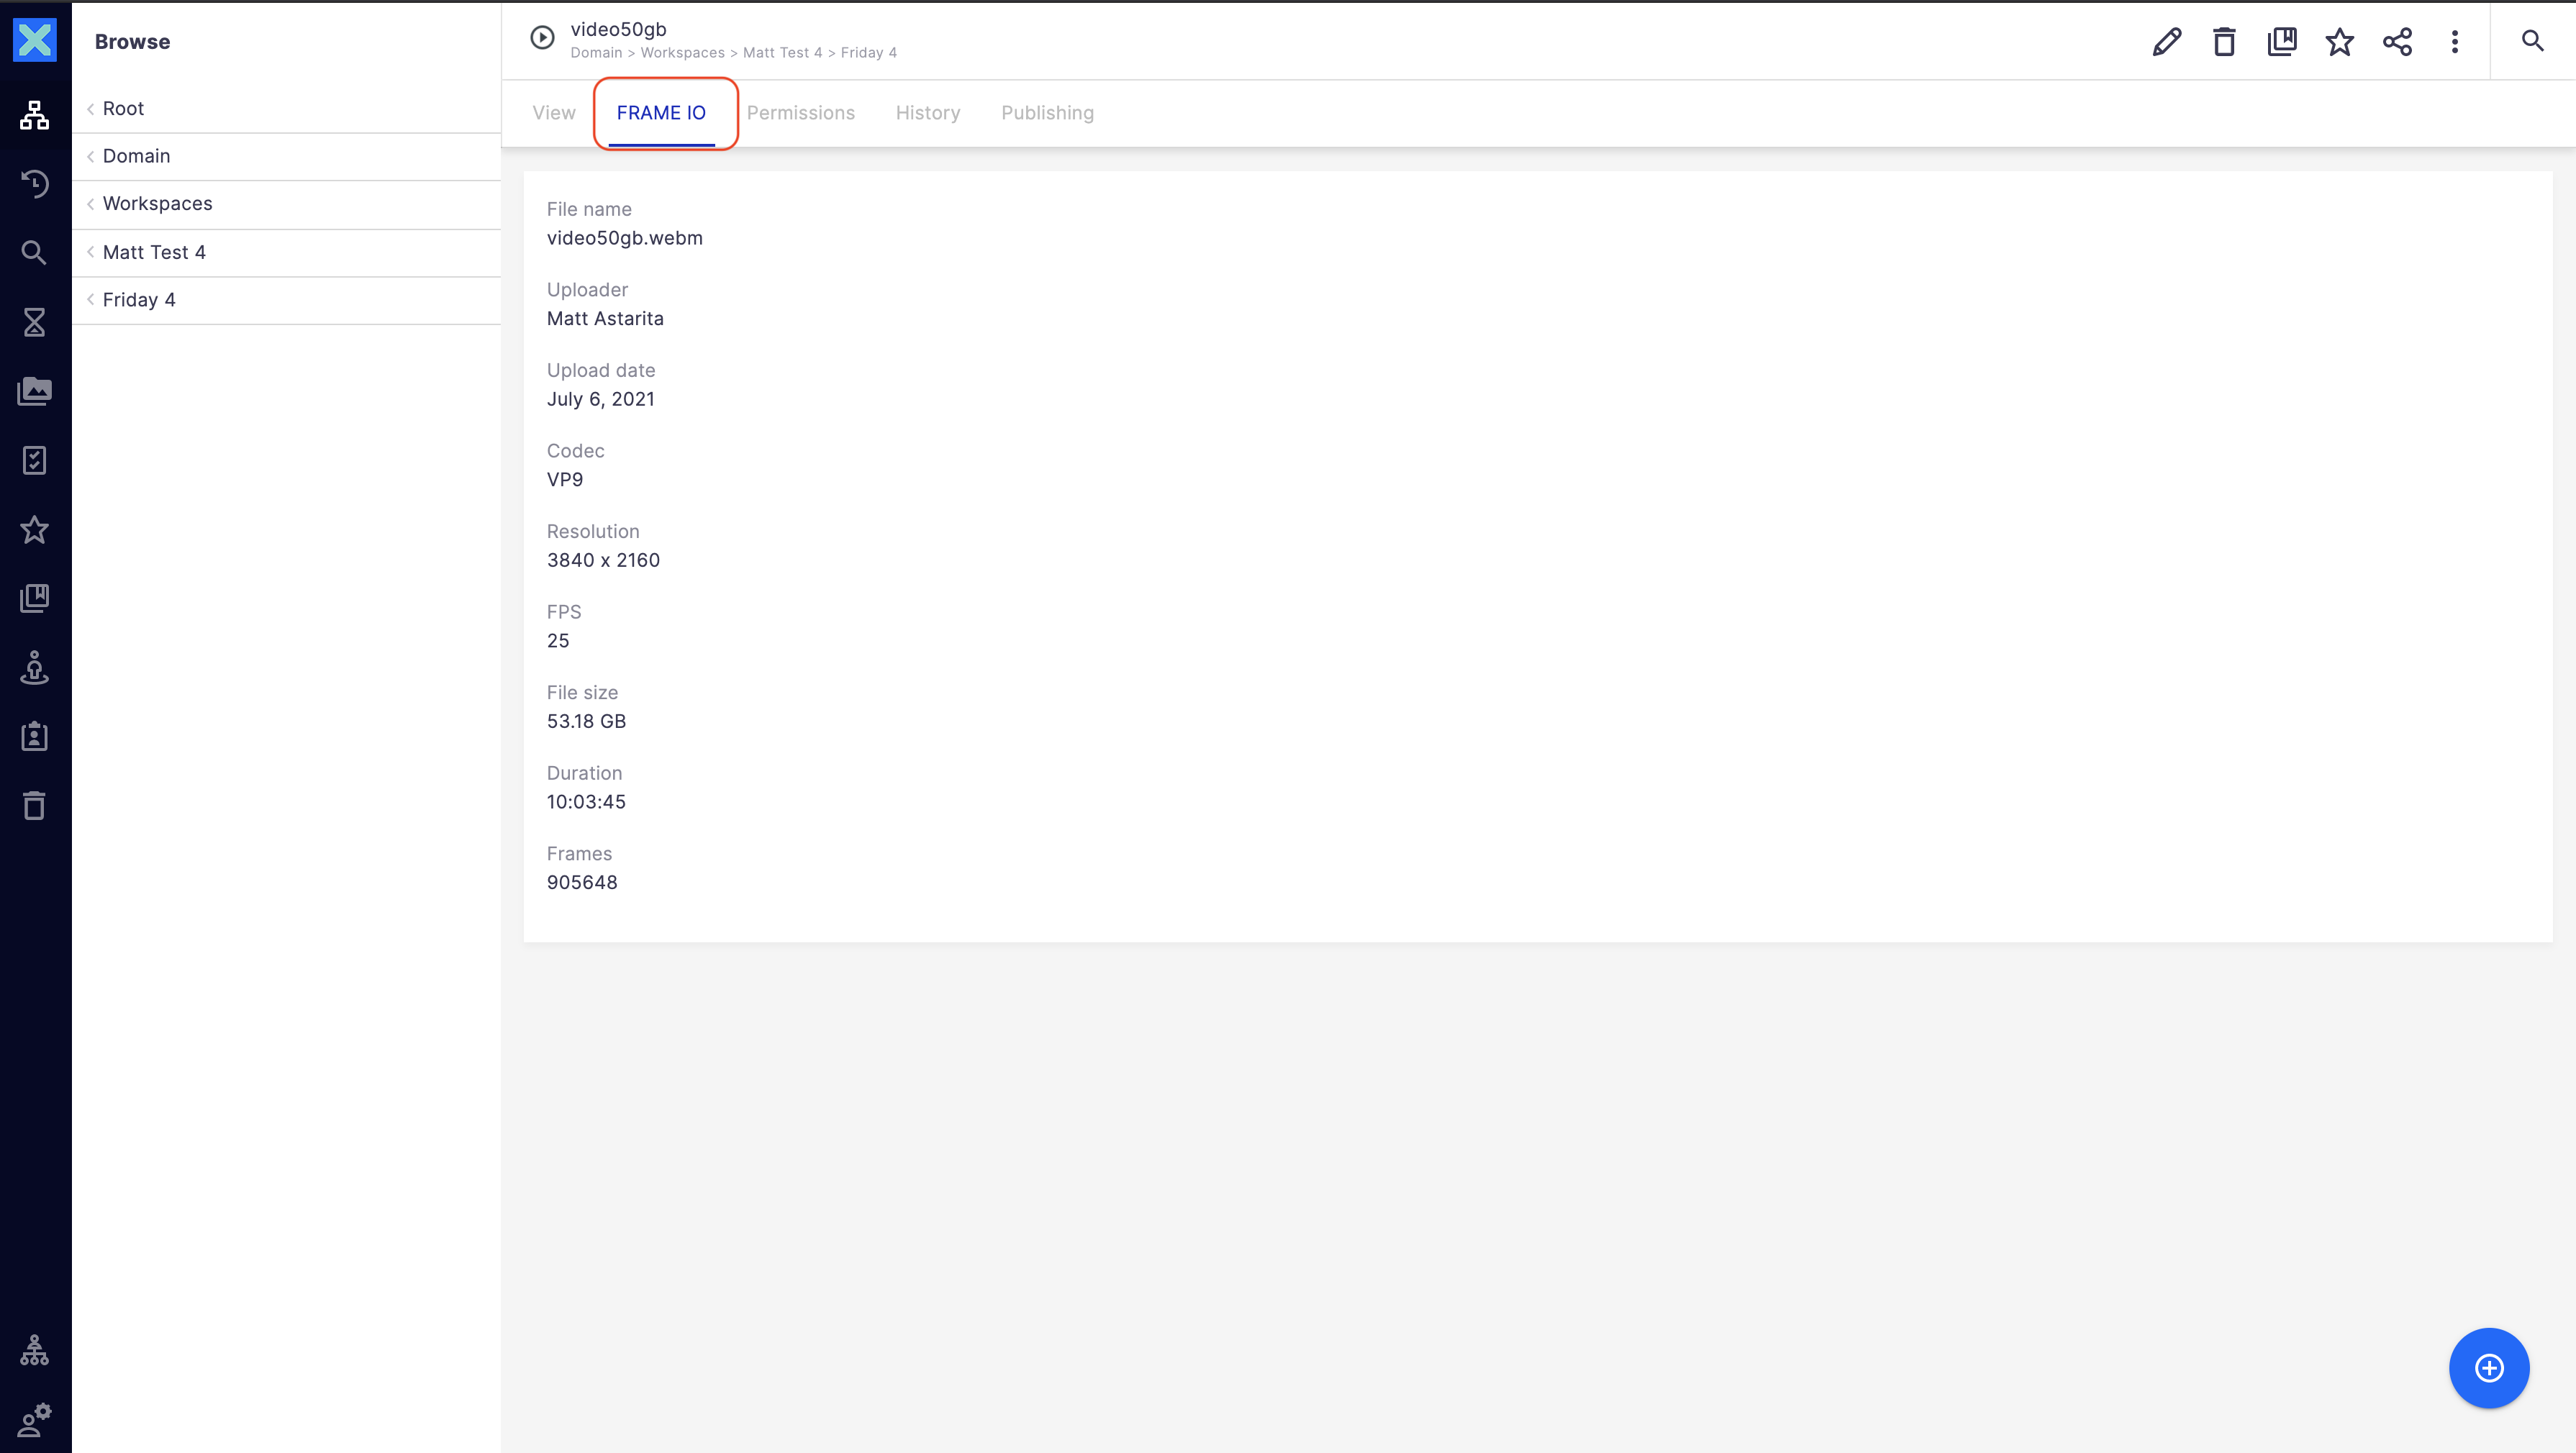
Task: Click the Browse panel heading
Action: coord(133,42)
